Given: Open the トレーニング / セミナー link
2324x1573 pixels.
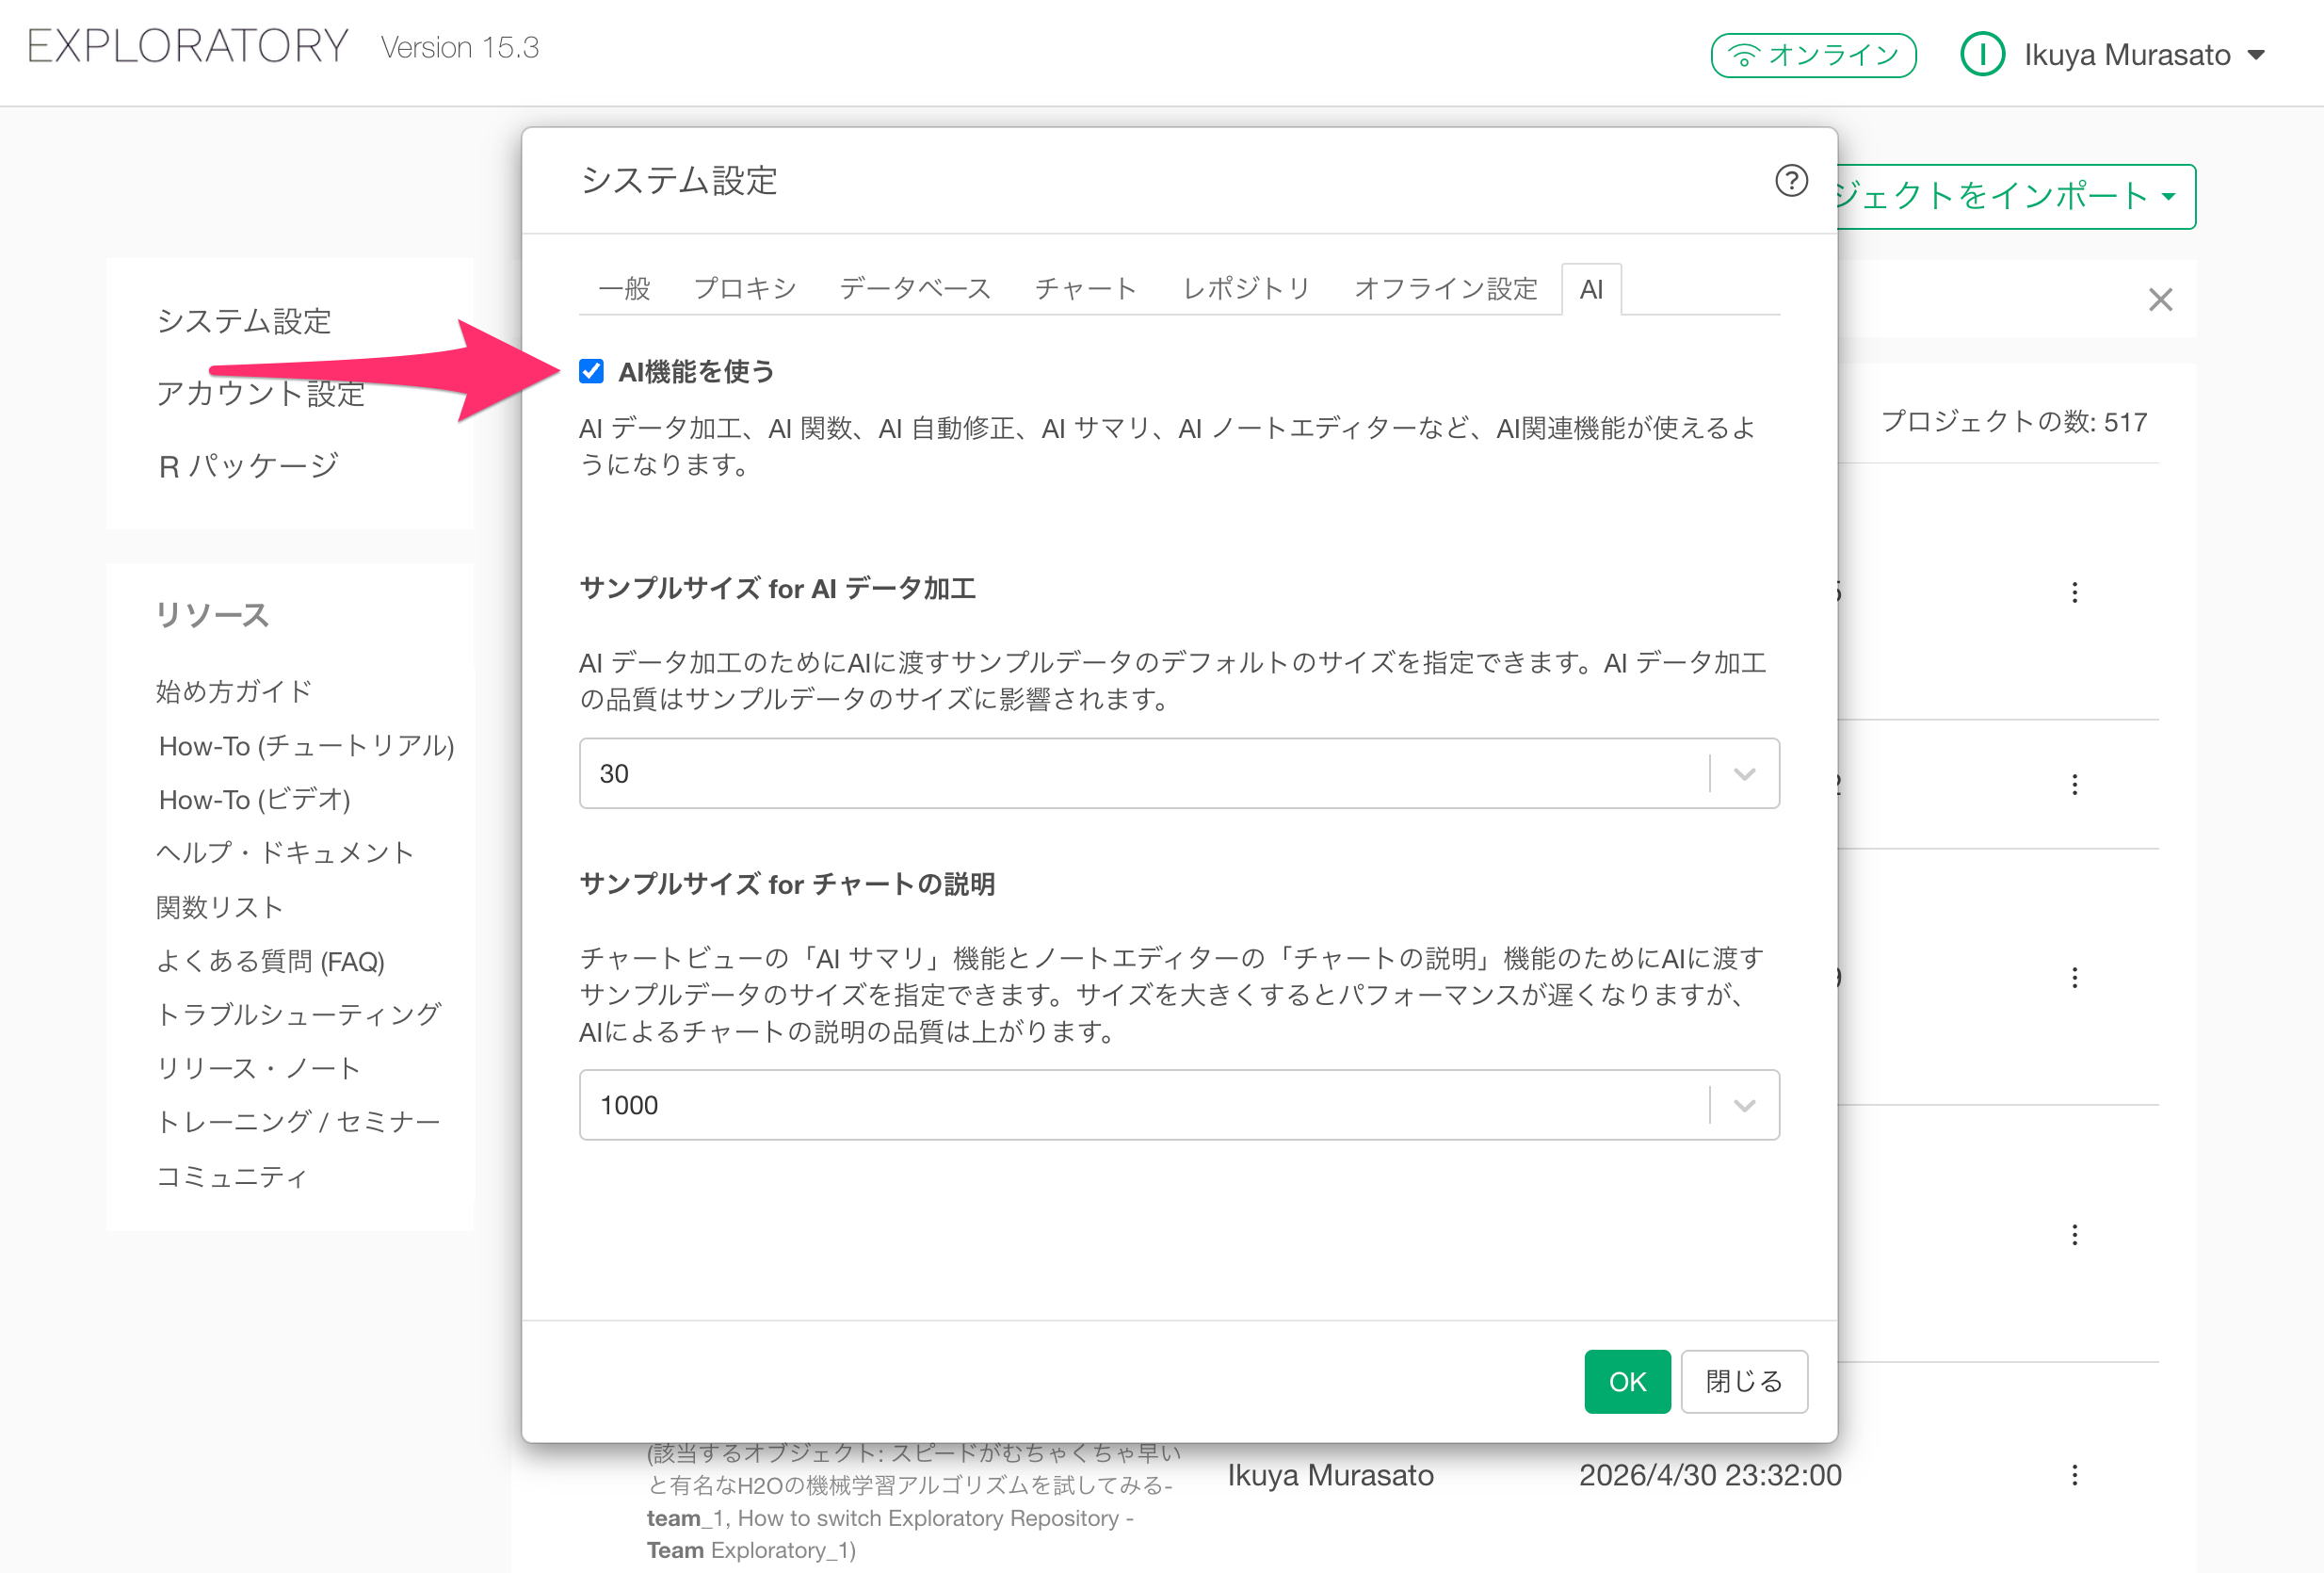Looking at the screenshot, I should click(298, 1122).
